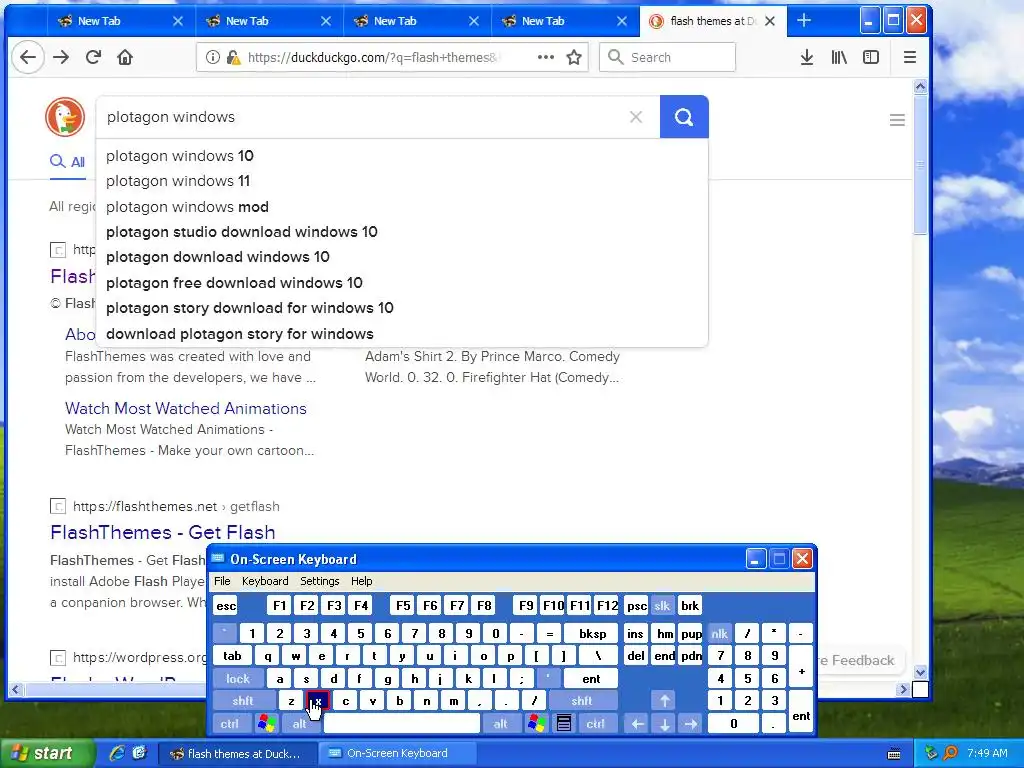Launch Internet Explorer from quick launch

[117, 753]
